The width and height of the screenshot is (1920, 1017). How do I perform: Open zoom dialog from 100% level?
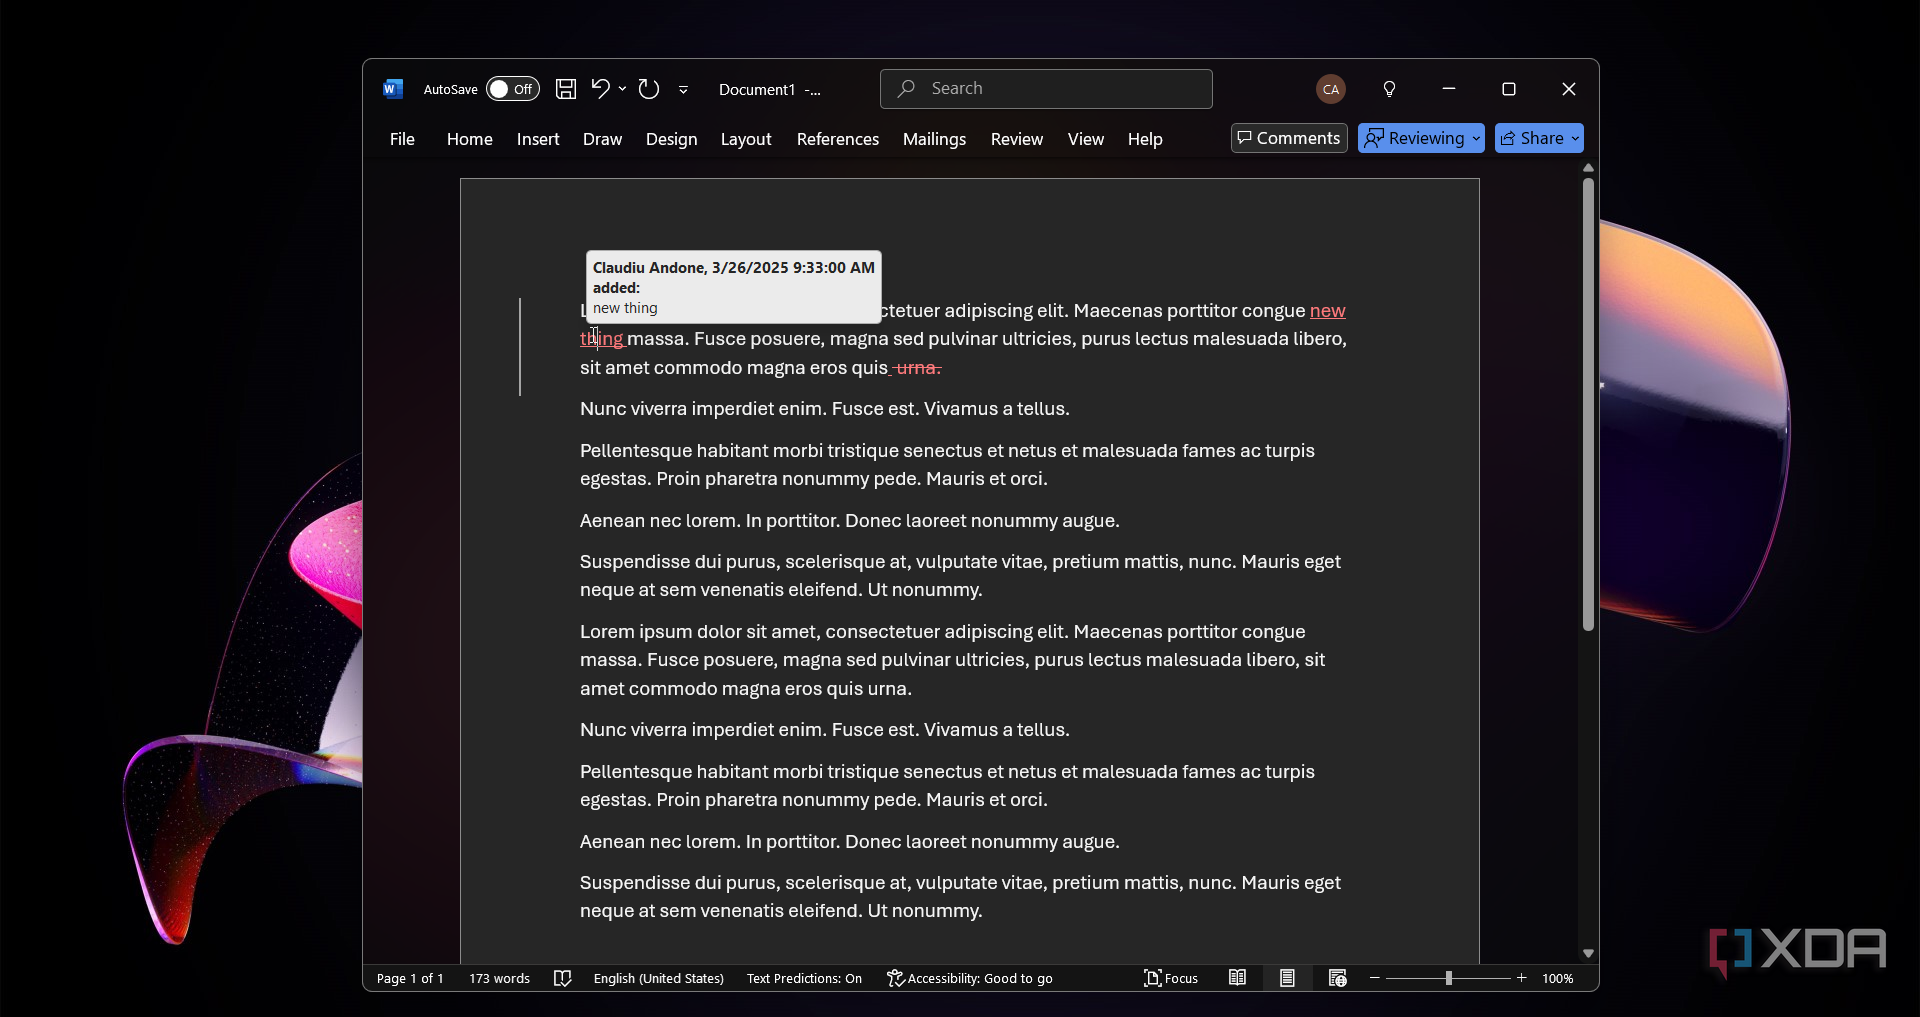pos(1557,978)
